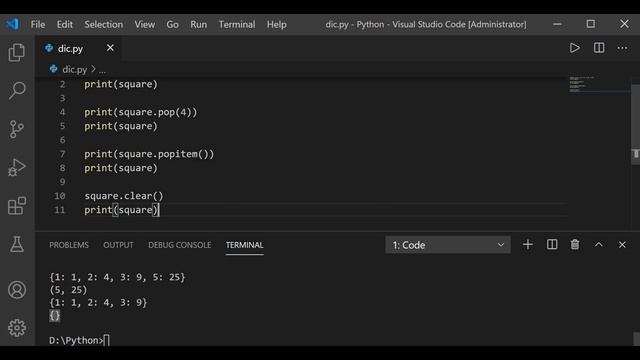Click the VS Code logo icon
Image resolution: width=640 pixels, height=360 pixels.
pyautogui.click(x=12, y=24)
